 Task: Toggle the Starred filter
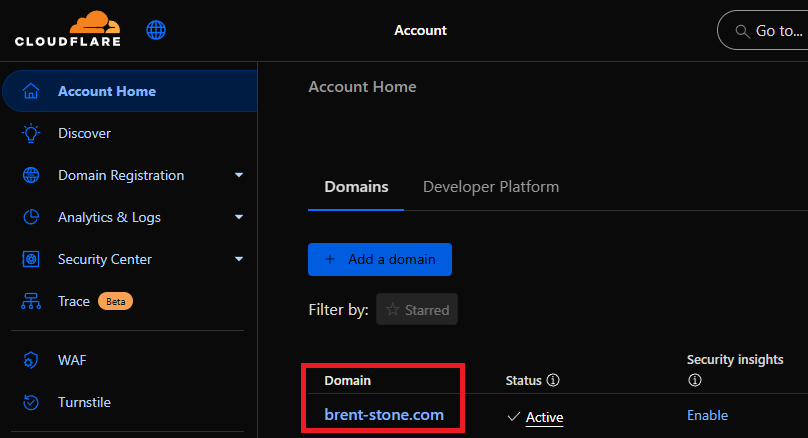pyautogui.click(x=417, y=310)
